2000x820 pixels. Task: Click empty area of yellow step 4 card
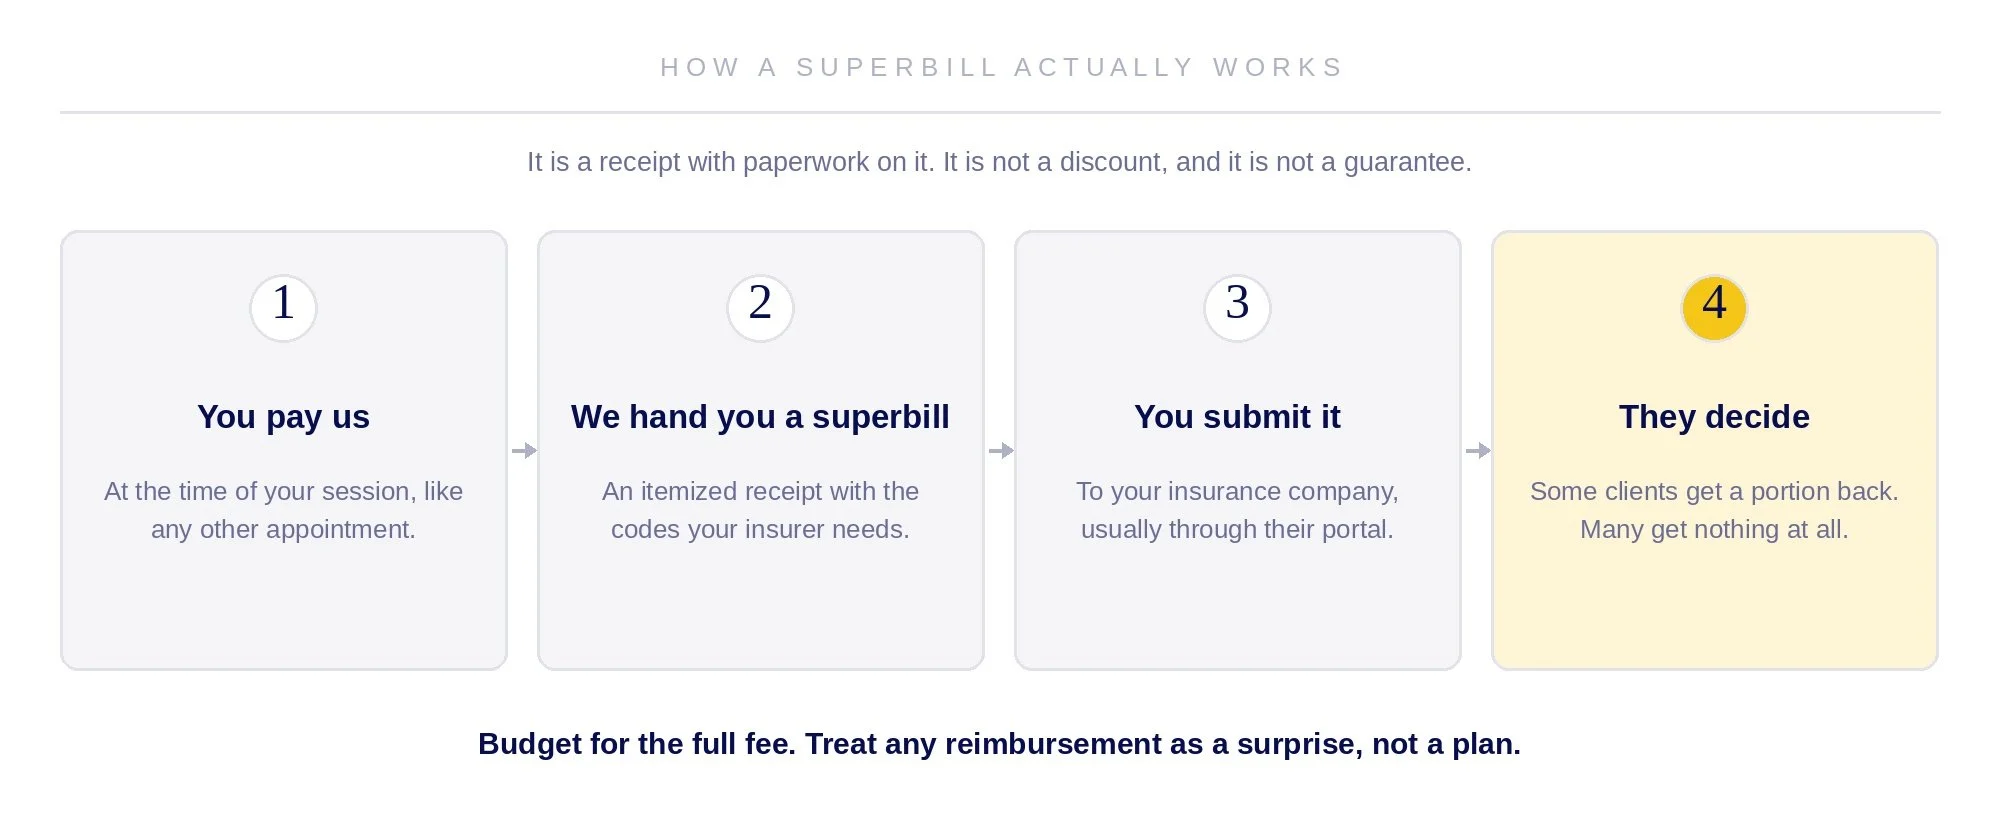tap(1714, 610)
